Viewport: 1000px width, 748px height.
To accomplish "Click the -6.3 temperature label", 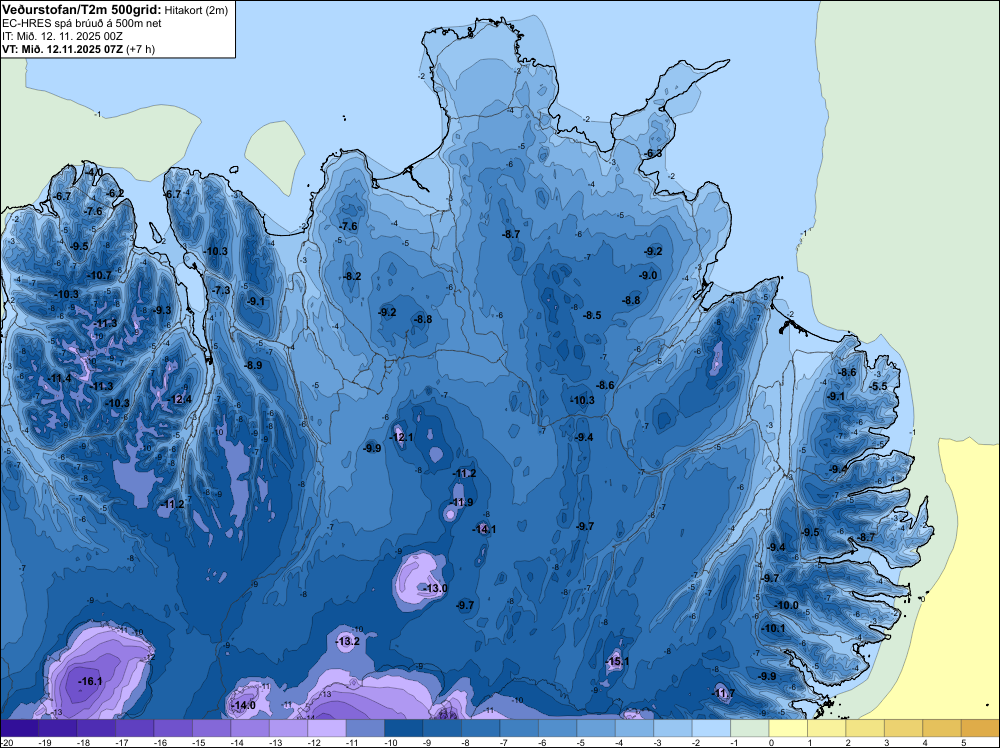I will click(652, 153).
